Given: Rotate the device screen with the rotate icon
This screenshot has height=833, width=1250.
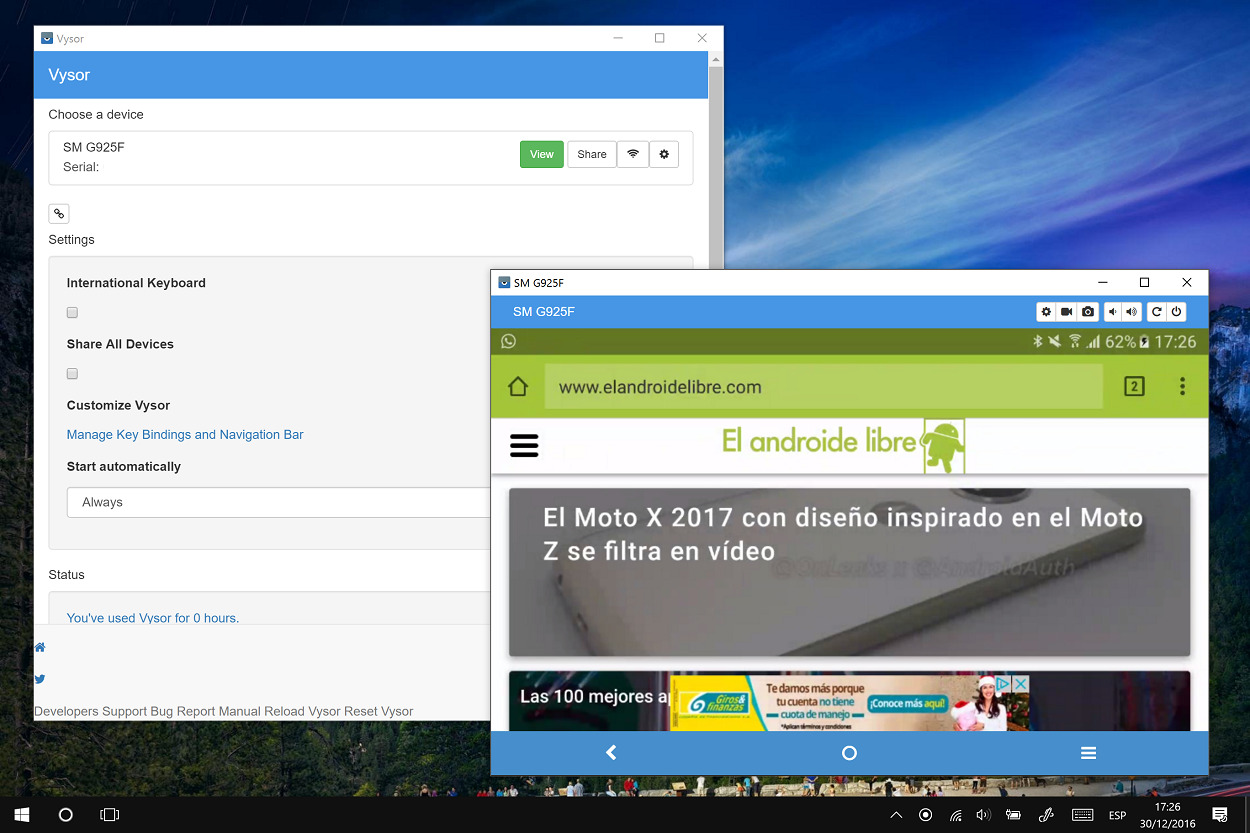Looking at the screenshot, I should point(1156,312).
